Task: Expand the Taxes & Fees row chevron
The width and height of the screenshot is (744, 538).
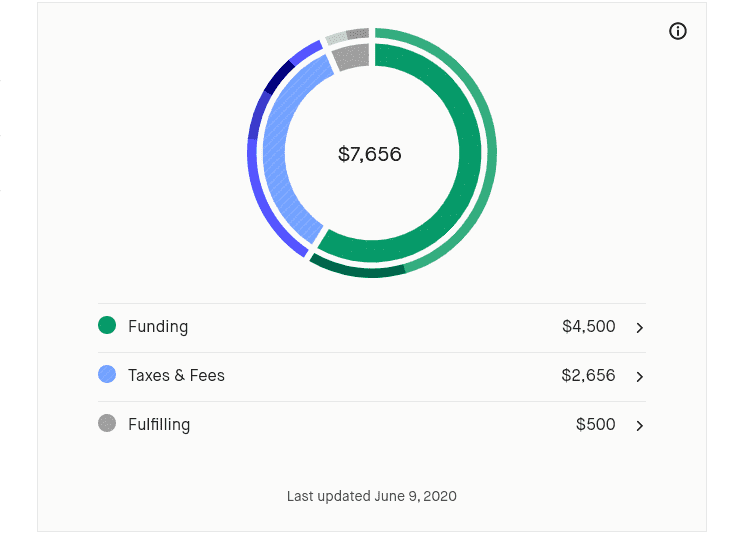Action: tap(640, 376)
